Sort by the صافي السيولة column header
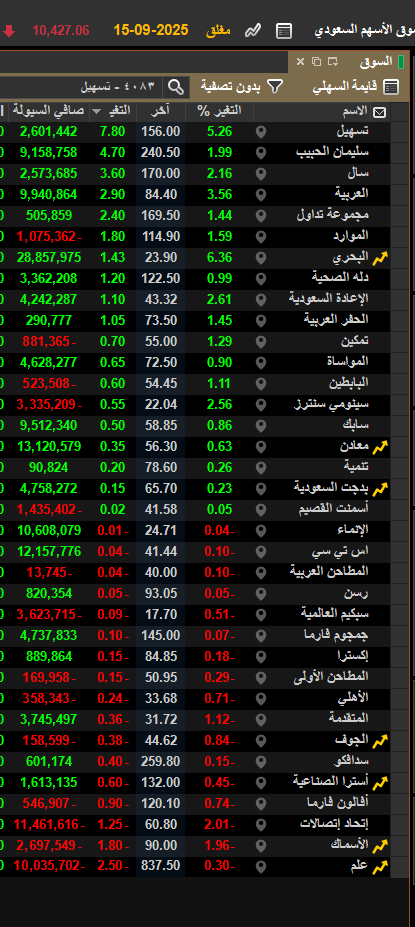The height and width of the screenshot is (927, 415). click(x=47, y=111)
